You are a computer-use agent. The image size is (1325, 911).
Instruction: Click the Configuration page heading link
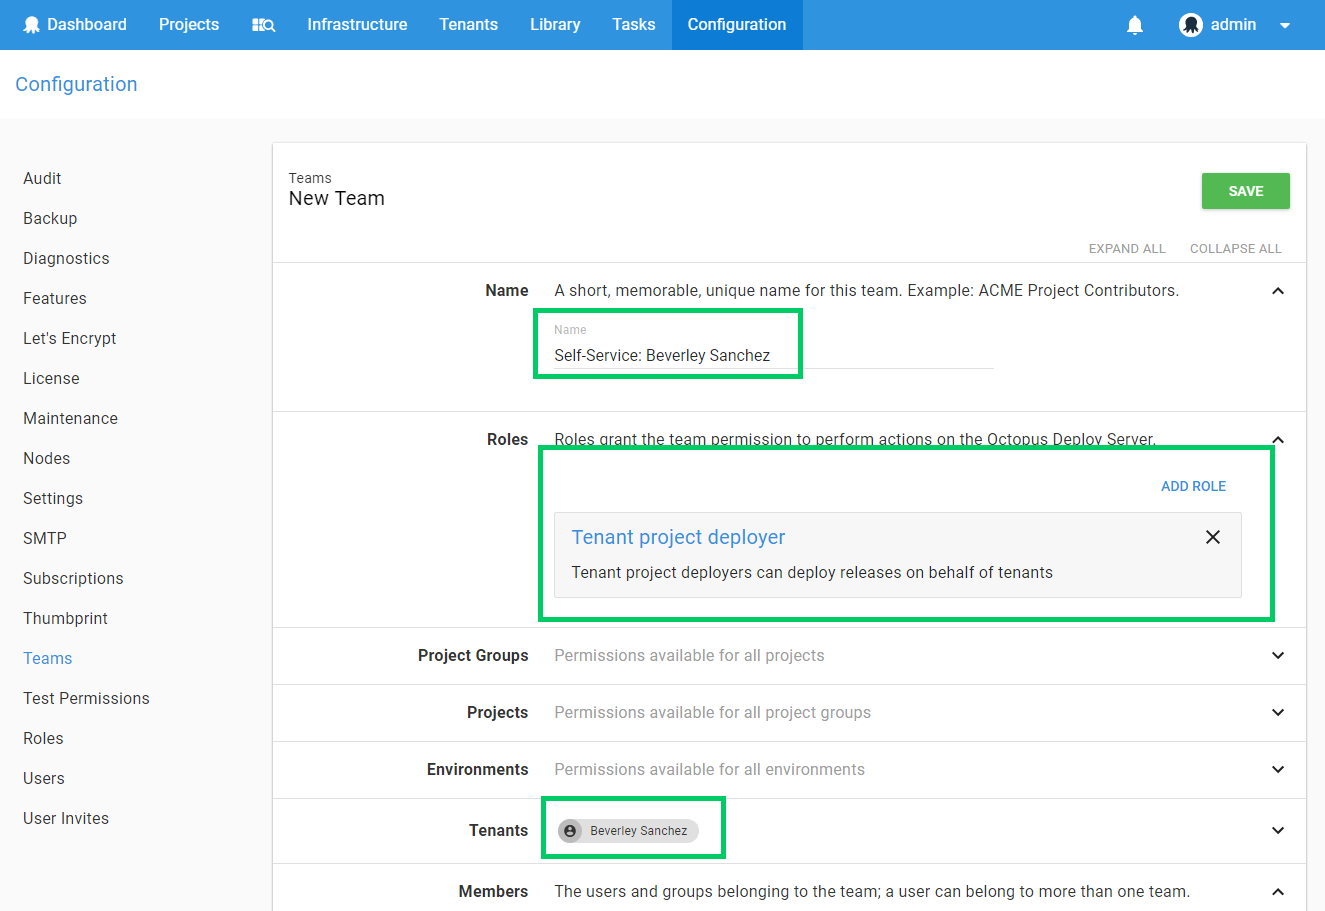pos(76,85)
